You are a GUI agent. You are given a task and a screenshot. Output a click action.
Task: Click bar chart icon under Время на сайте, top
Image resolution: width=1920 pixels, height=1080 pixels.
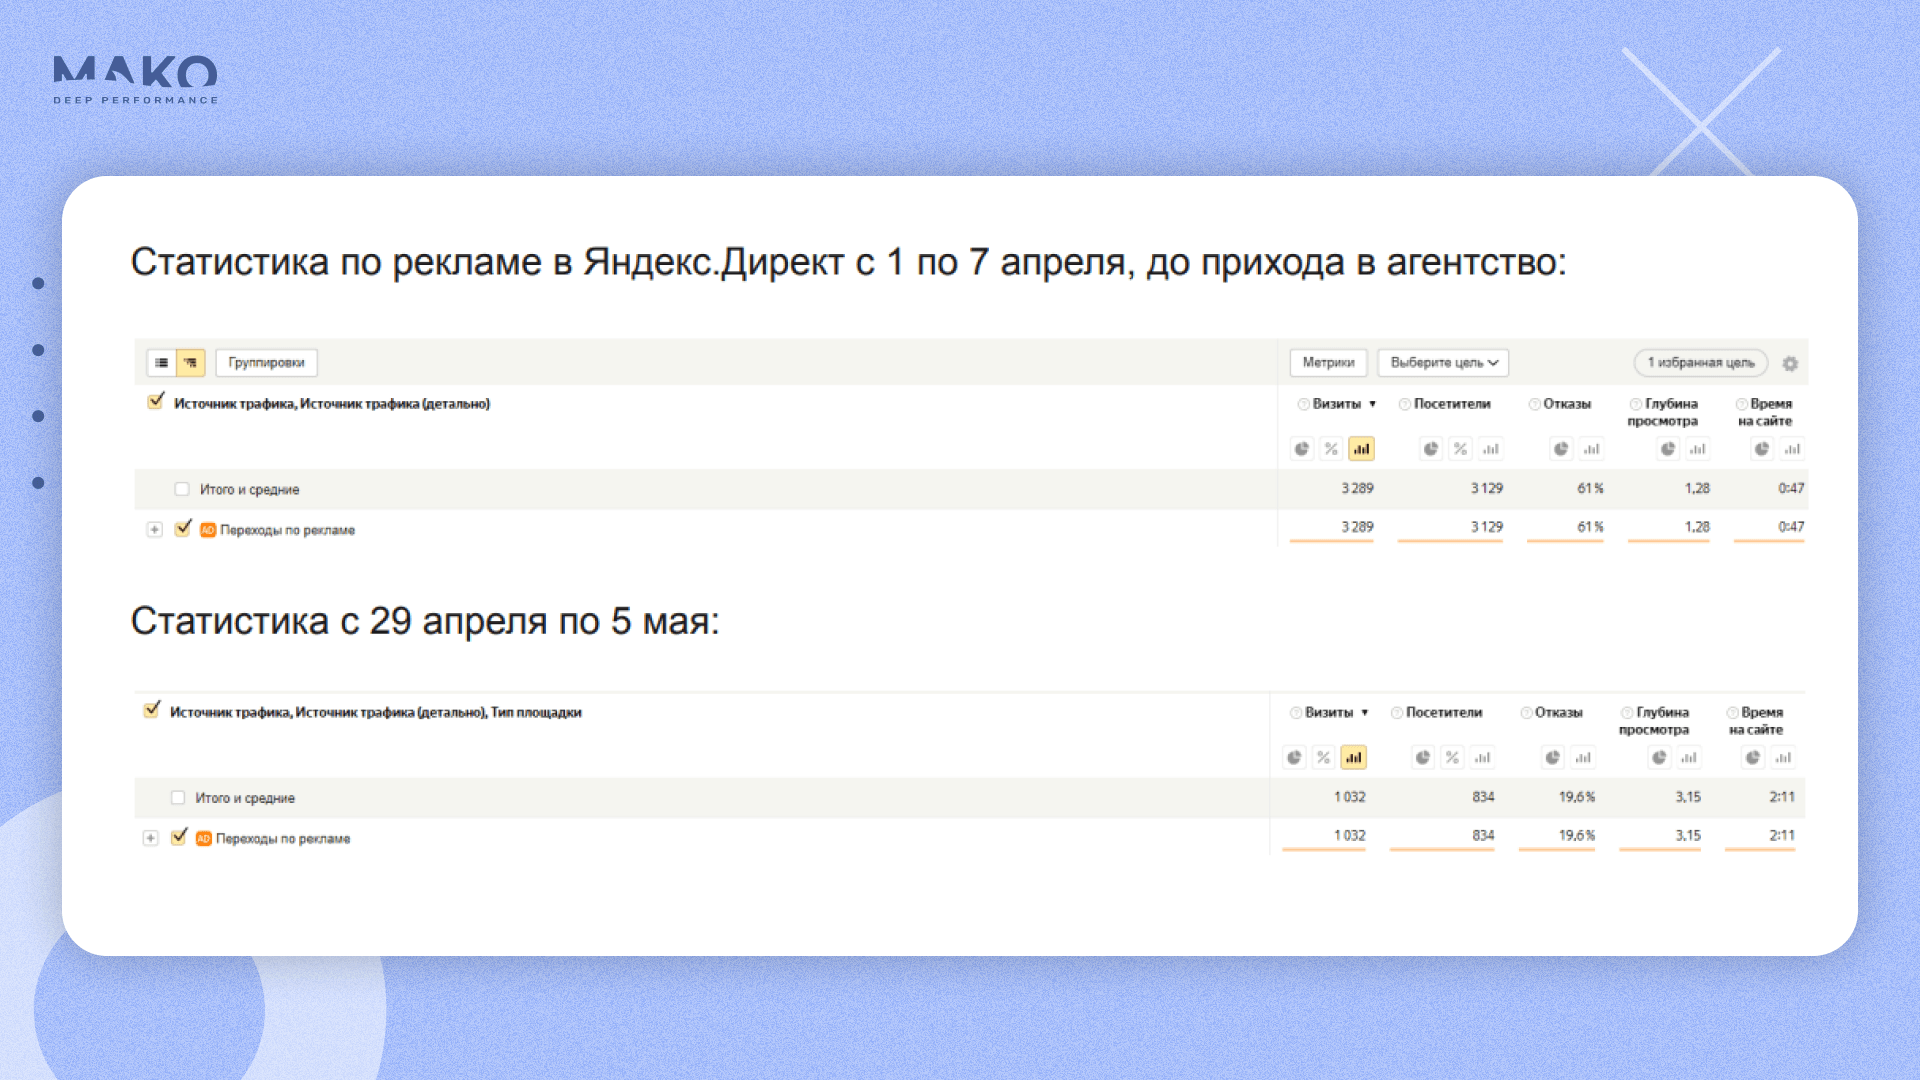(x=1792, y=449)
